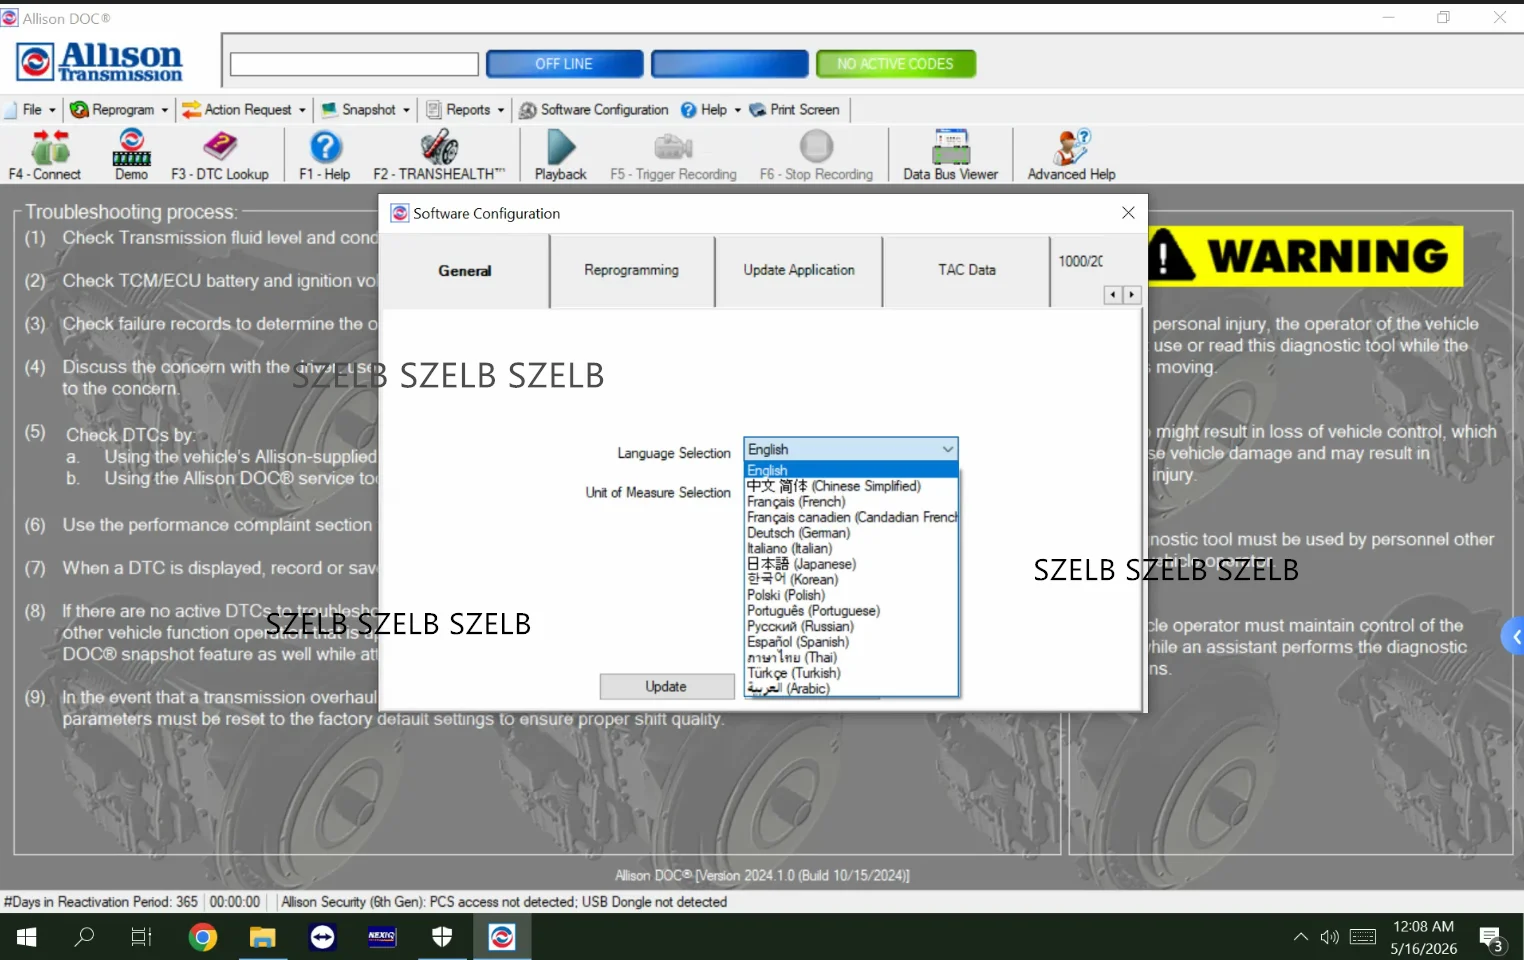Click the Print Screen toolbar item
1524x960 pixels.
(x=794, y=110)
